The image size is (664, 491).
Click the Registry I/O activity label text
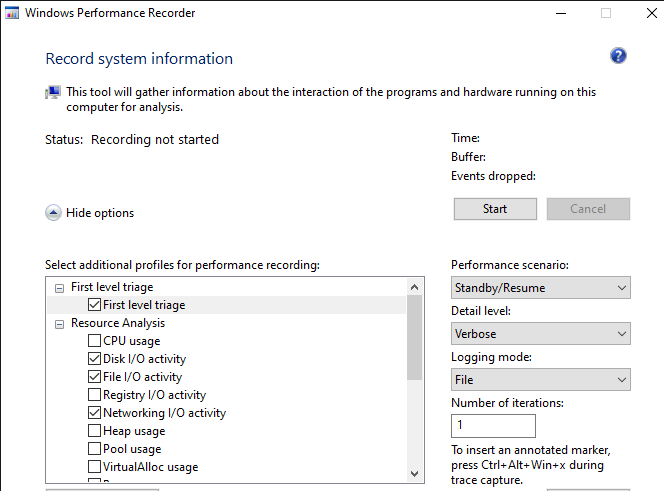pyautogui.click(x=155, y=395)
